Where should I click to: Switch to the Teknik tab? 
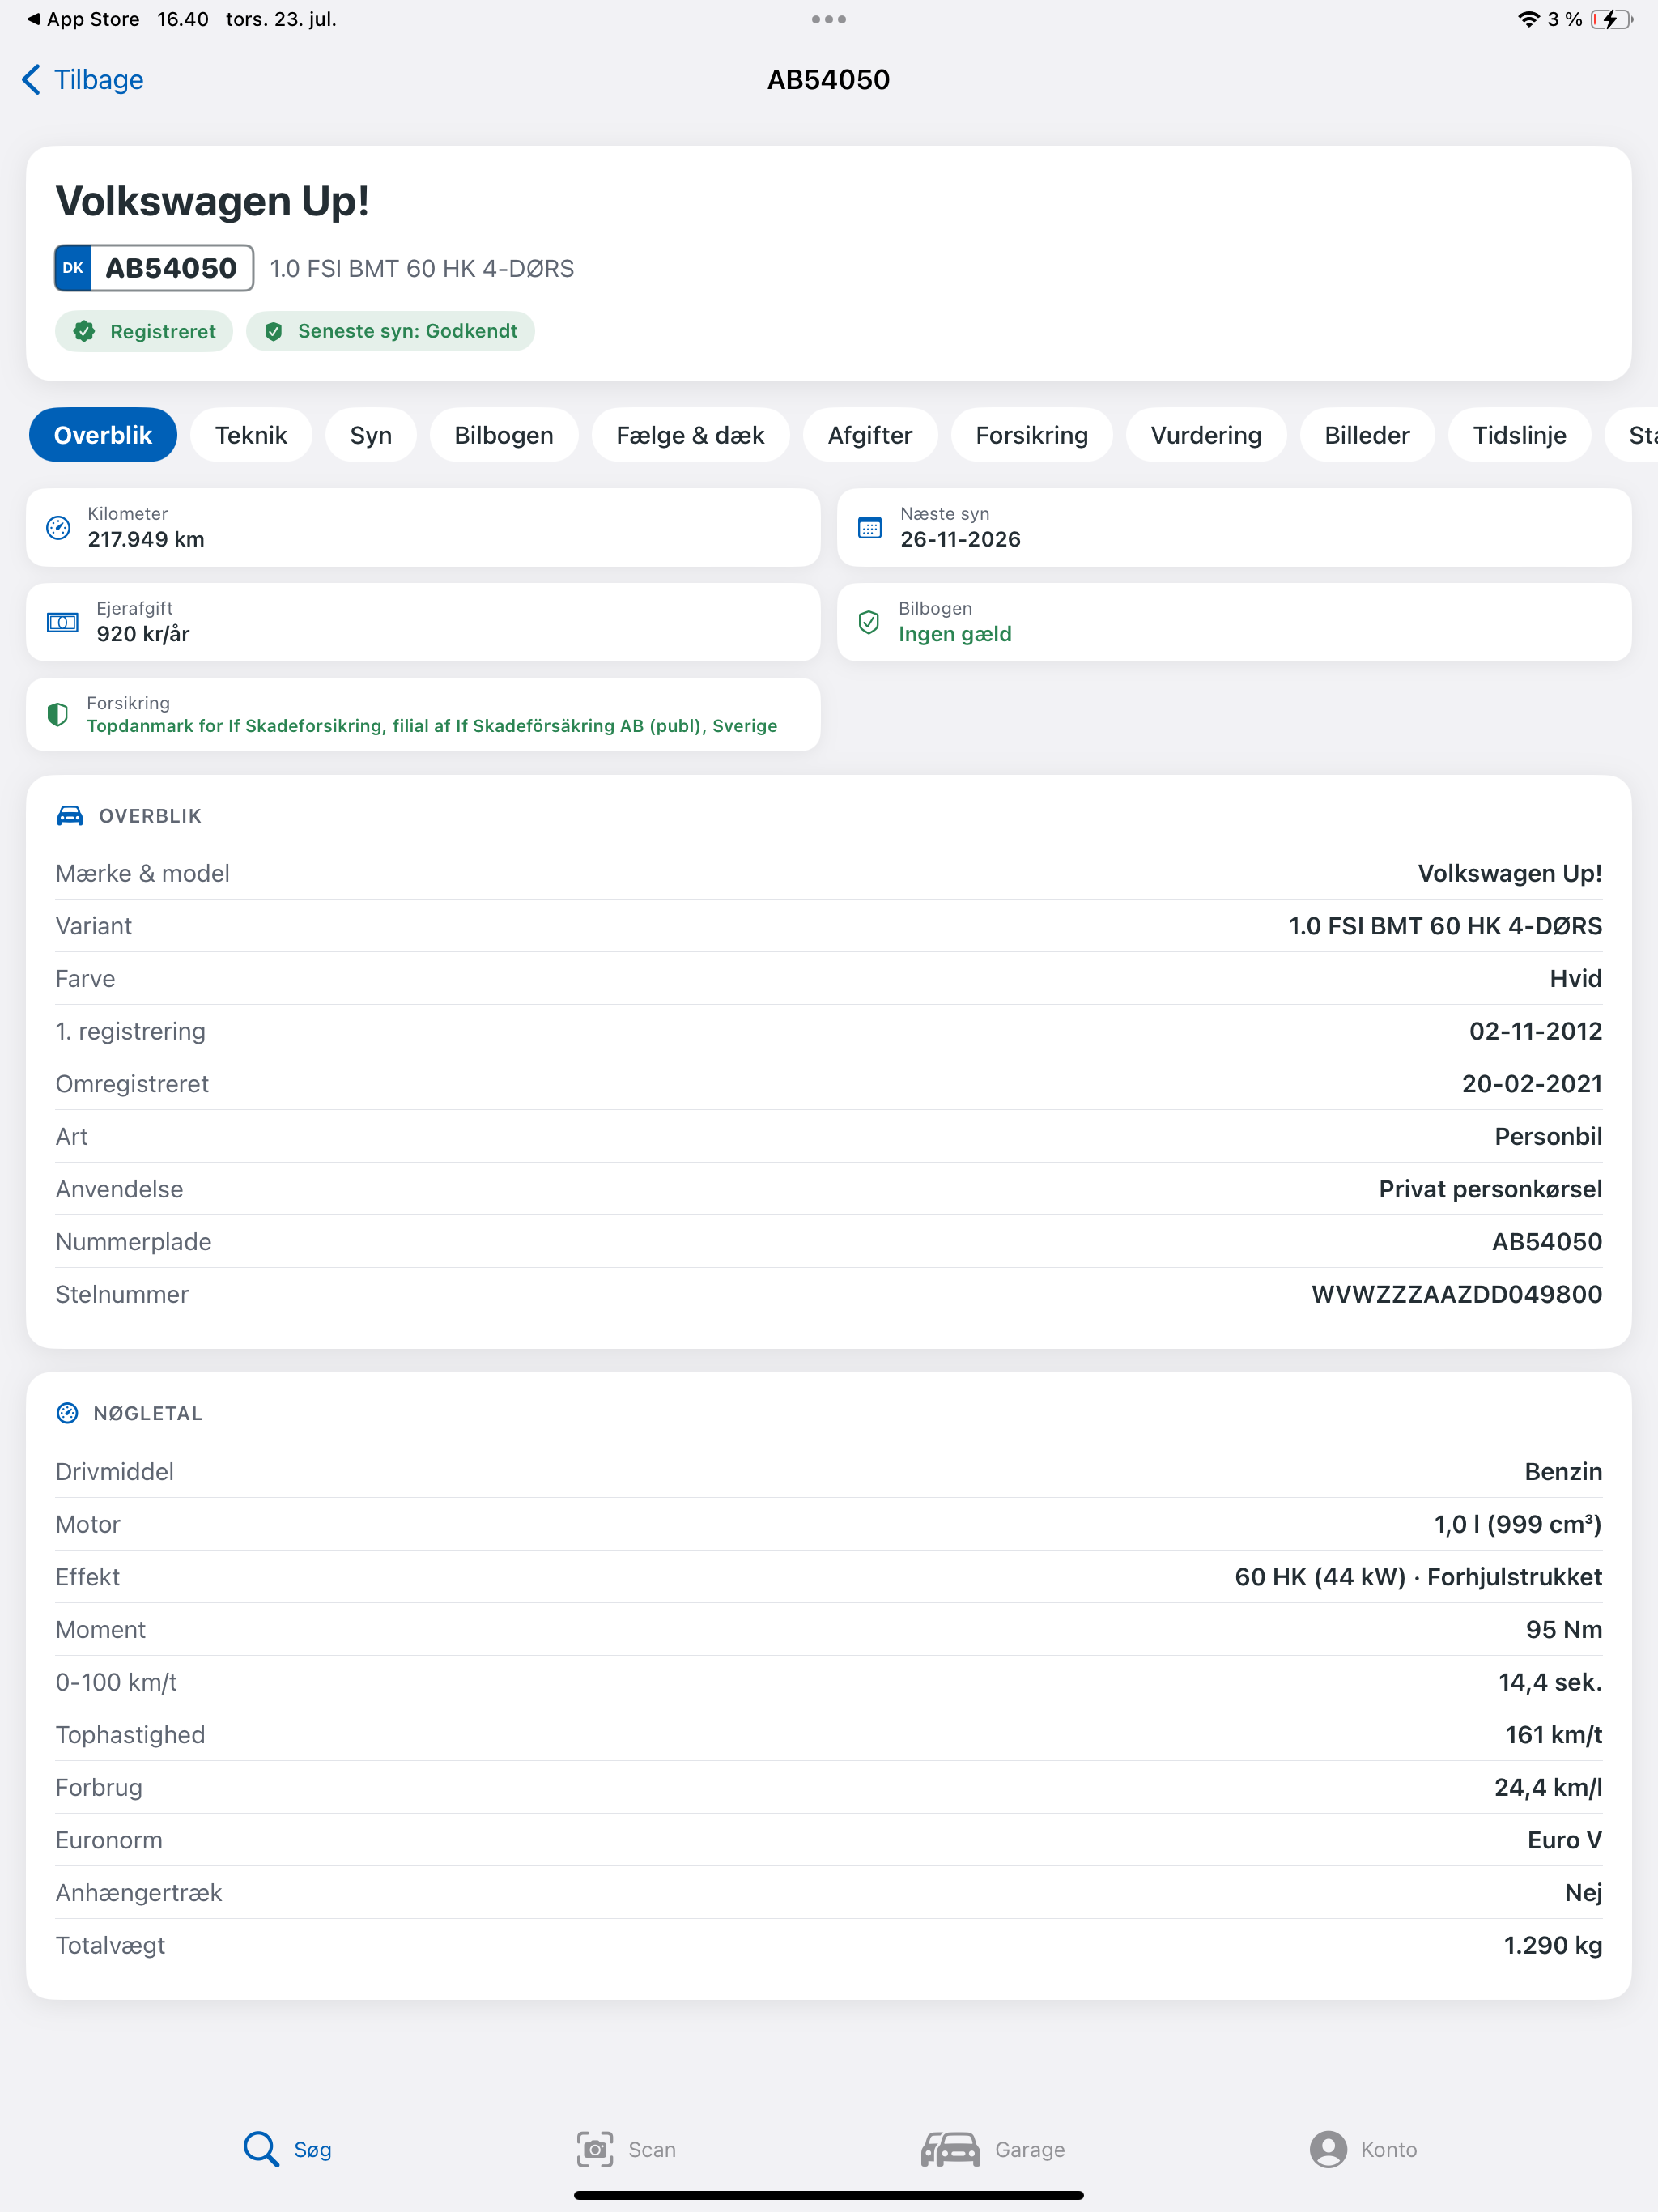click(251, 435)
